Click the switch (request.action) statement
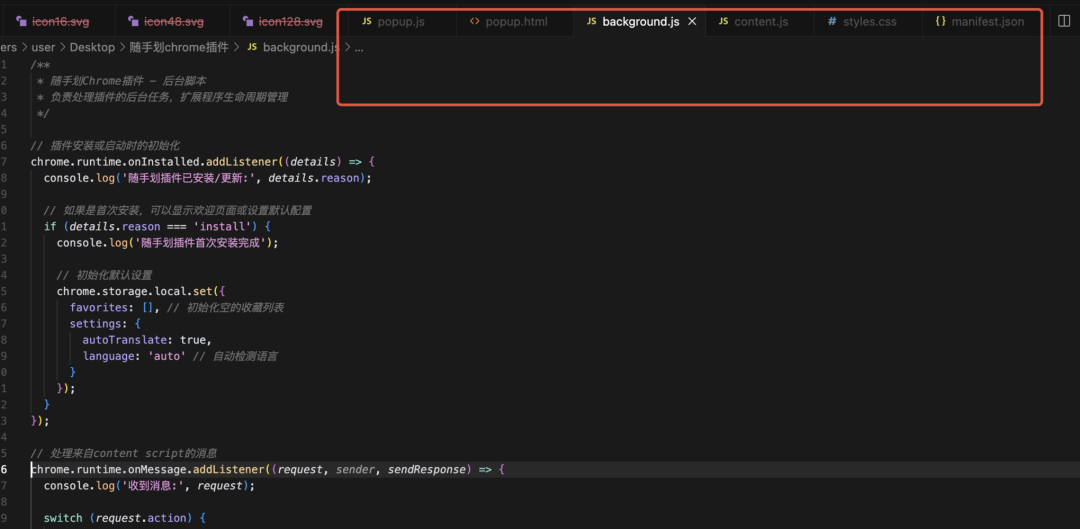This screenshot has width=1080, height=529. (124, 518)
